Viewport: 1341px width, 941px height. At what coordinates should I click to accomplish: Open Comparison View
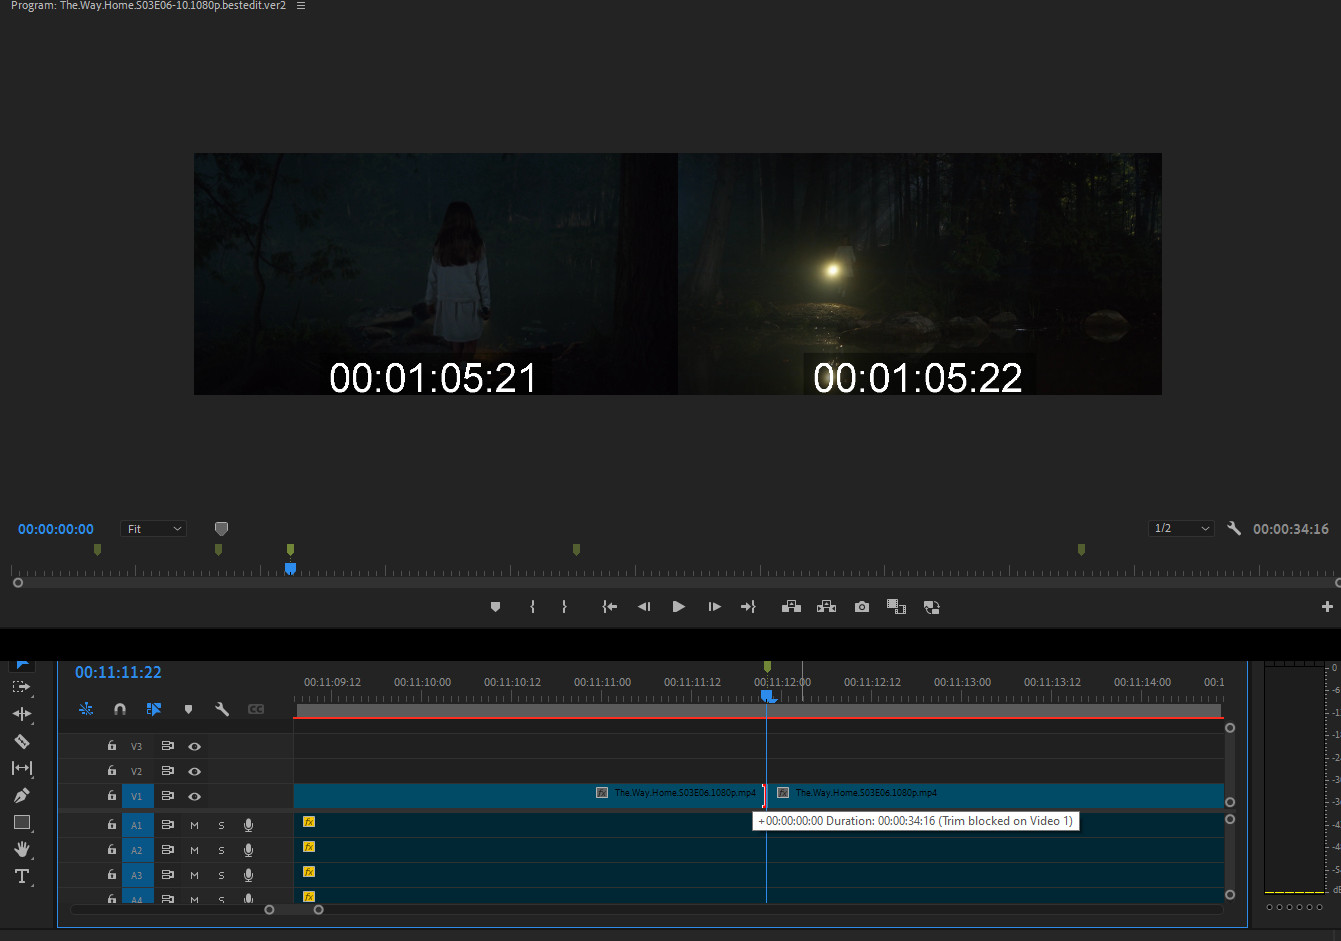click(x=896, y=607)
